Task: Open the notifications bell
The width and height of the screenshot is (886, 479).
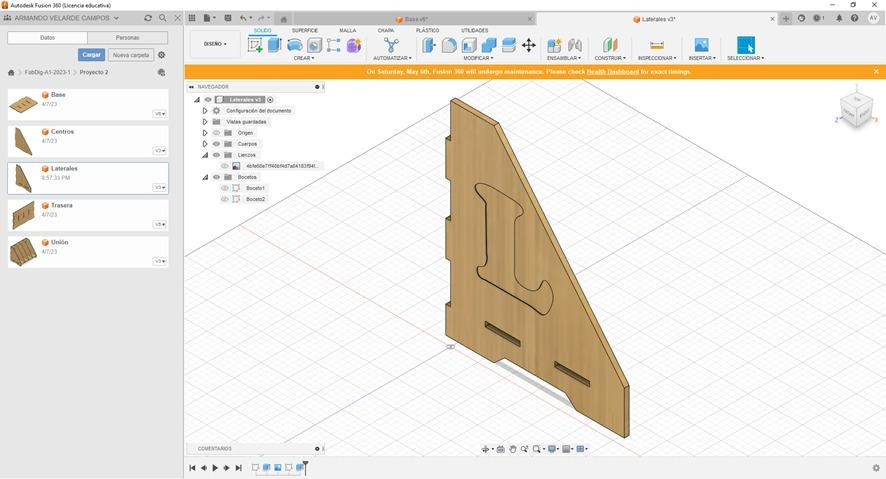Action: click(839, 18)
